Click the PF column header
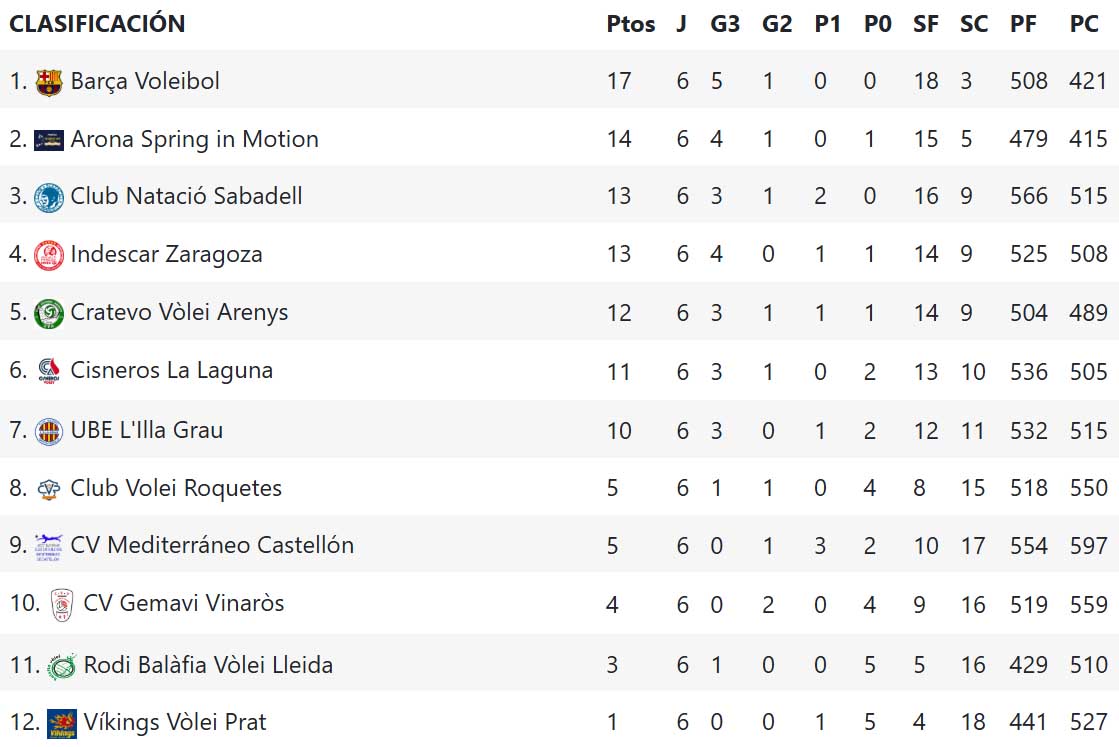 click(x=1023, y=24)
